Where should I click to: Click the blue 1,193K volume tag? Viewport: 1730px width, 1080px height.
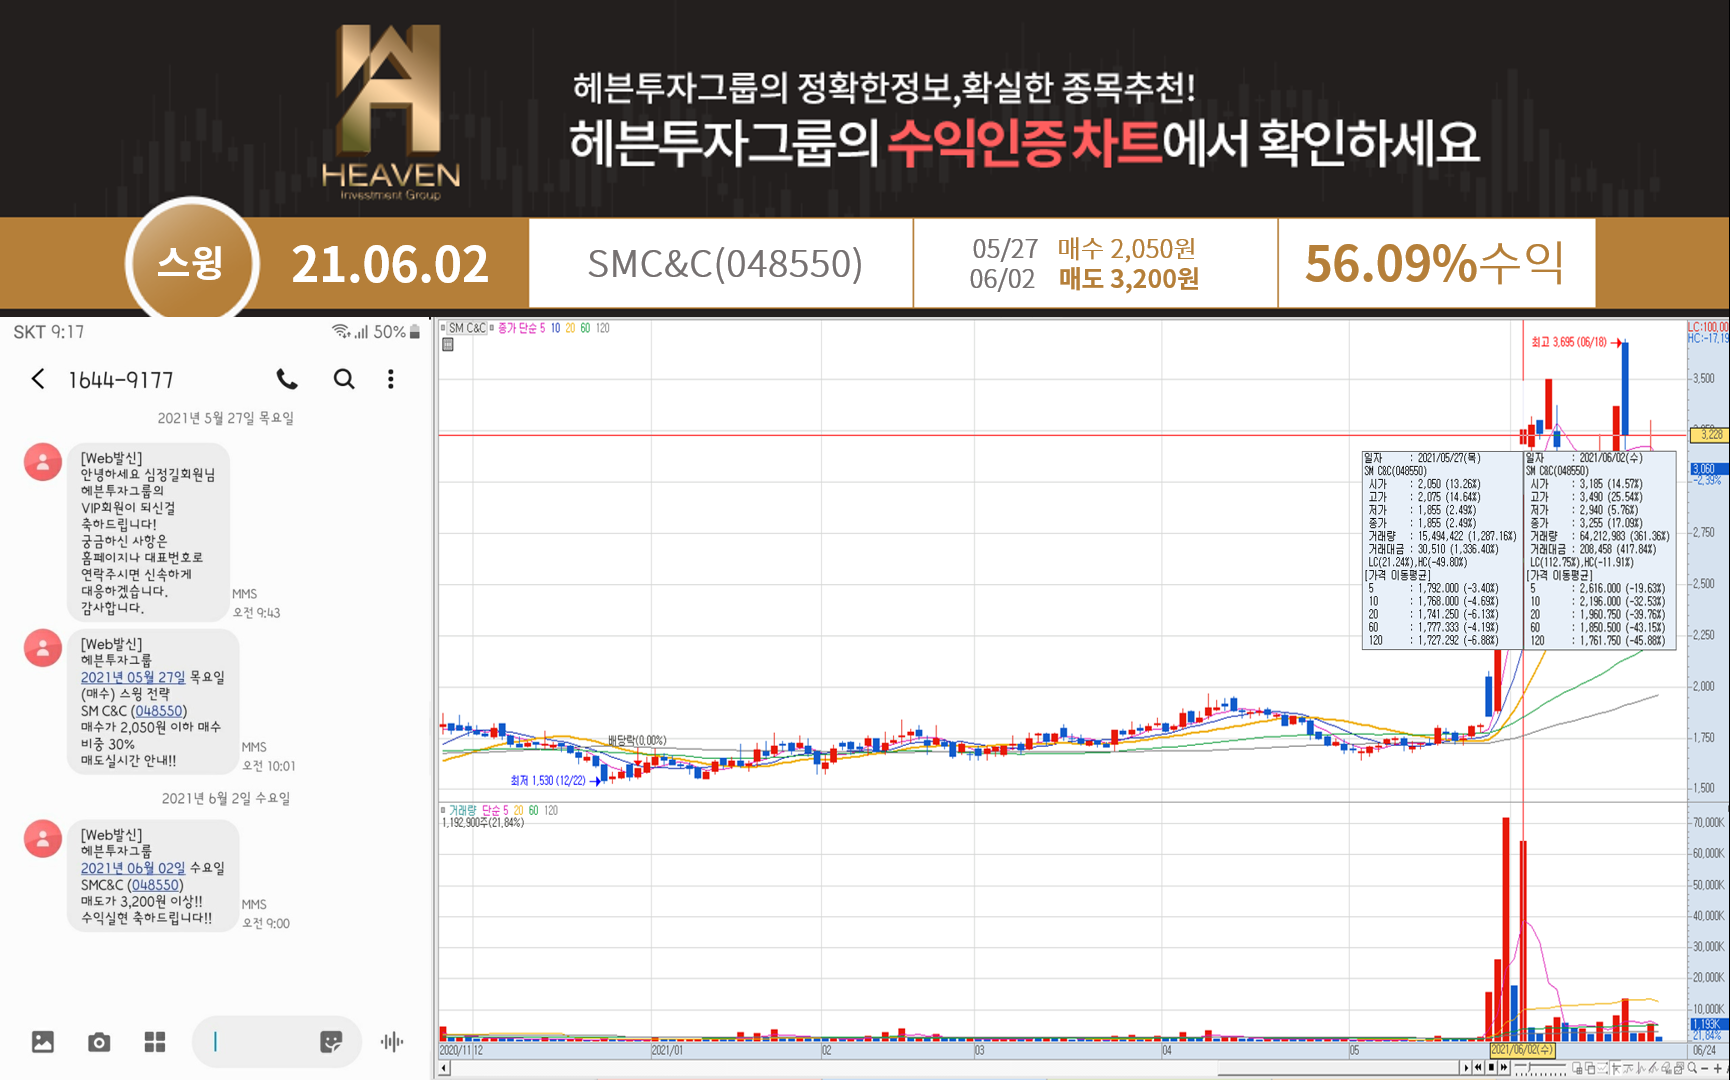click(x=1707, y=1024)
